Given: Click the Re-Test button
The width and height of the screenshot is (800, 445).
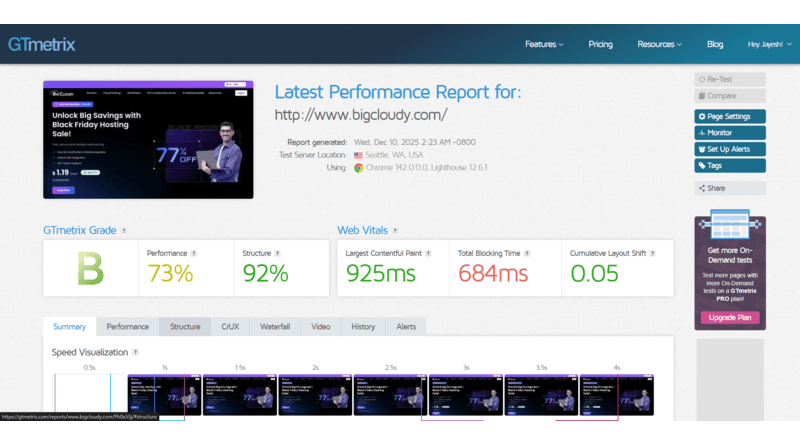Looking at the screenshot, I should point(730,79).
